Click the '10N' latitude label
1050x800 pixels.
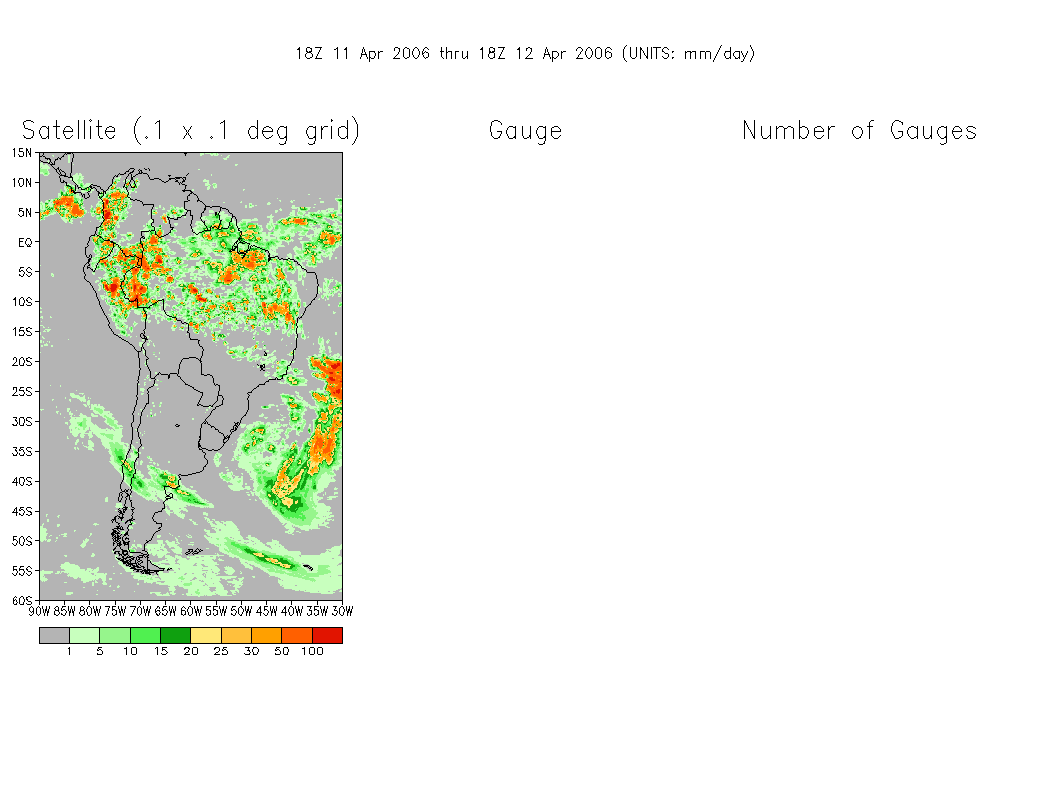click(x=21, y=183)
